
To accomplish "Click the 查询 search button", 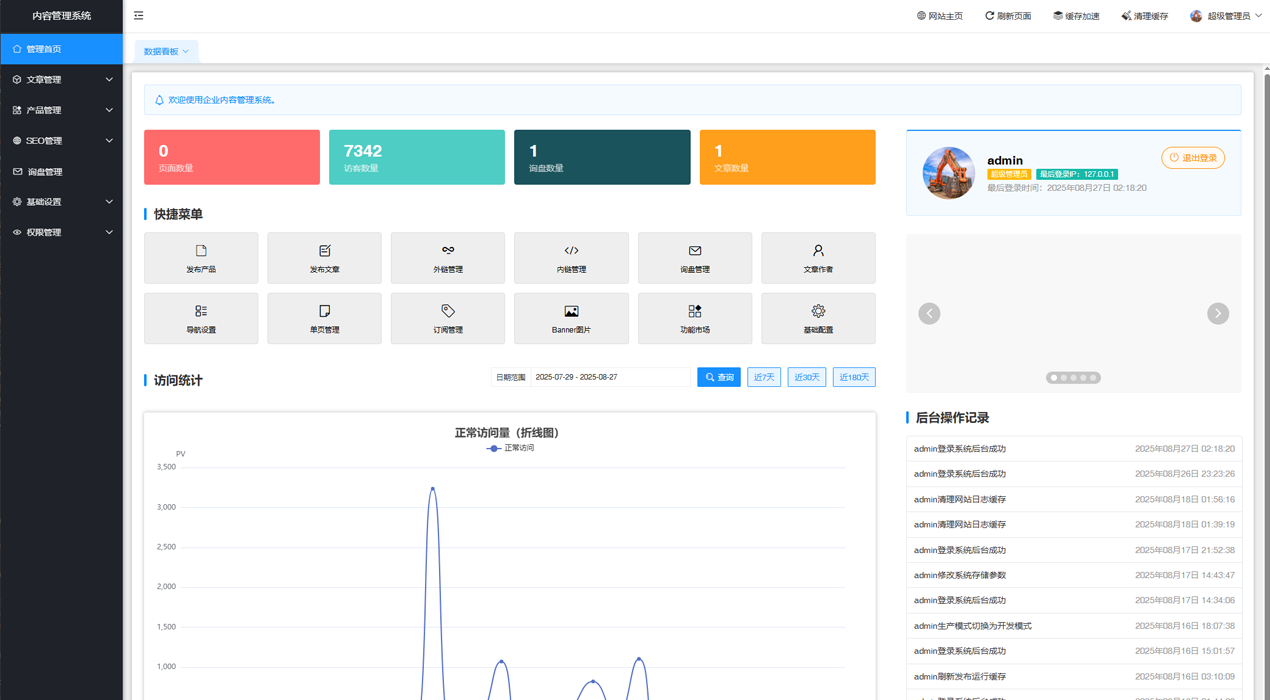I will coord(718,377).
